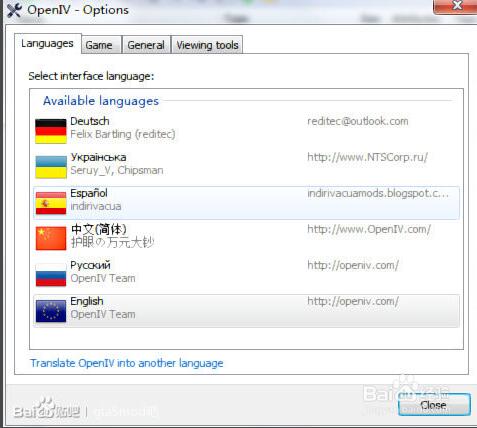The image size is (477, 428).
Task: Click the OpenIV wrench icon in title bar
Action: click(14, 10)
